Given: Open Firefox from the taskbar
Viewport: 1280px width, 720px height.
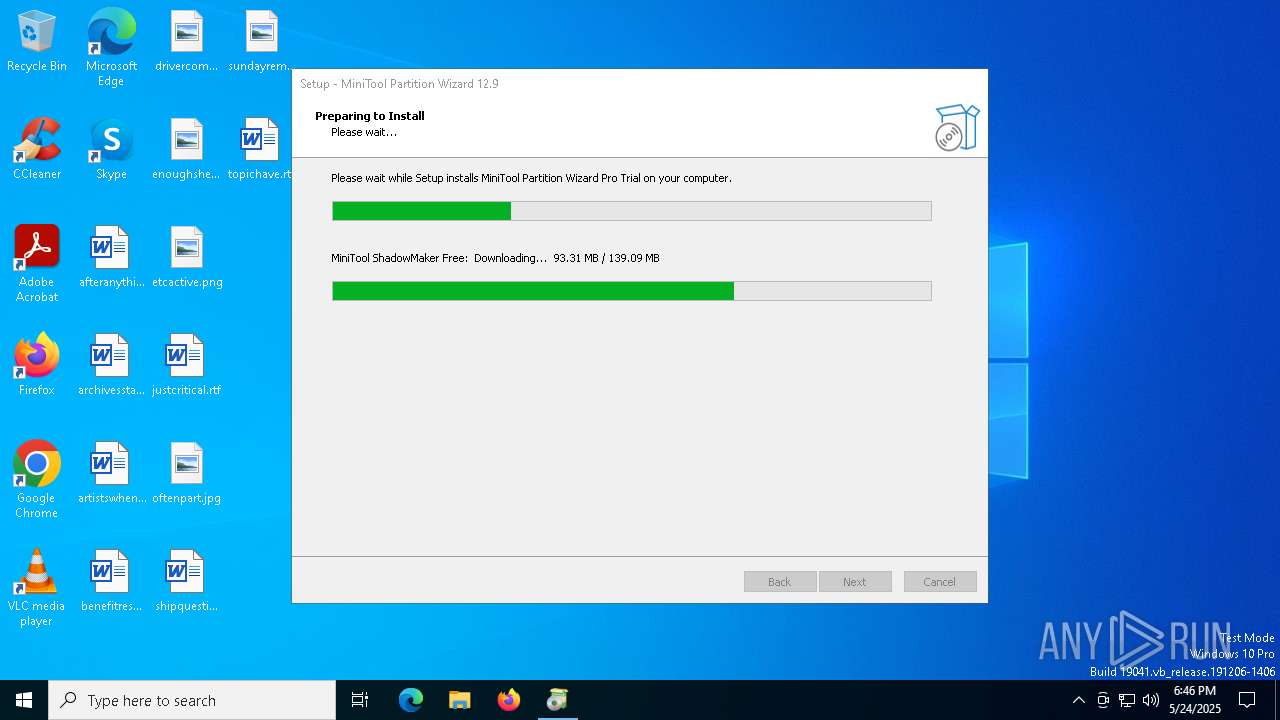Looking at the screenshot, I should pyautogui.click(x=509, y=700).
